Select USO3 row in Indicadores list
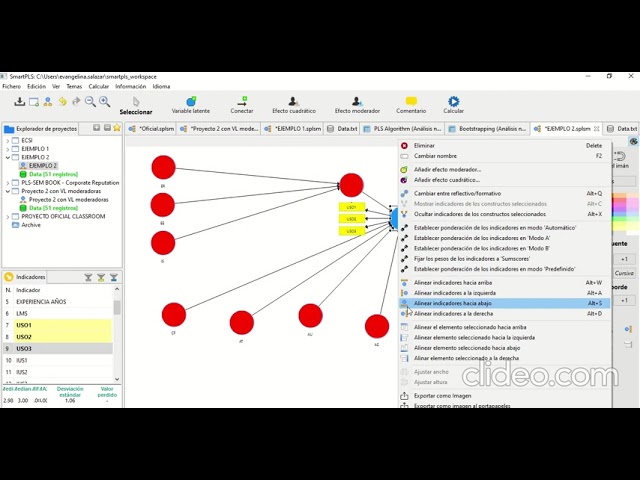 coord(58,349)
